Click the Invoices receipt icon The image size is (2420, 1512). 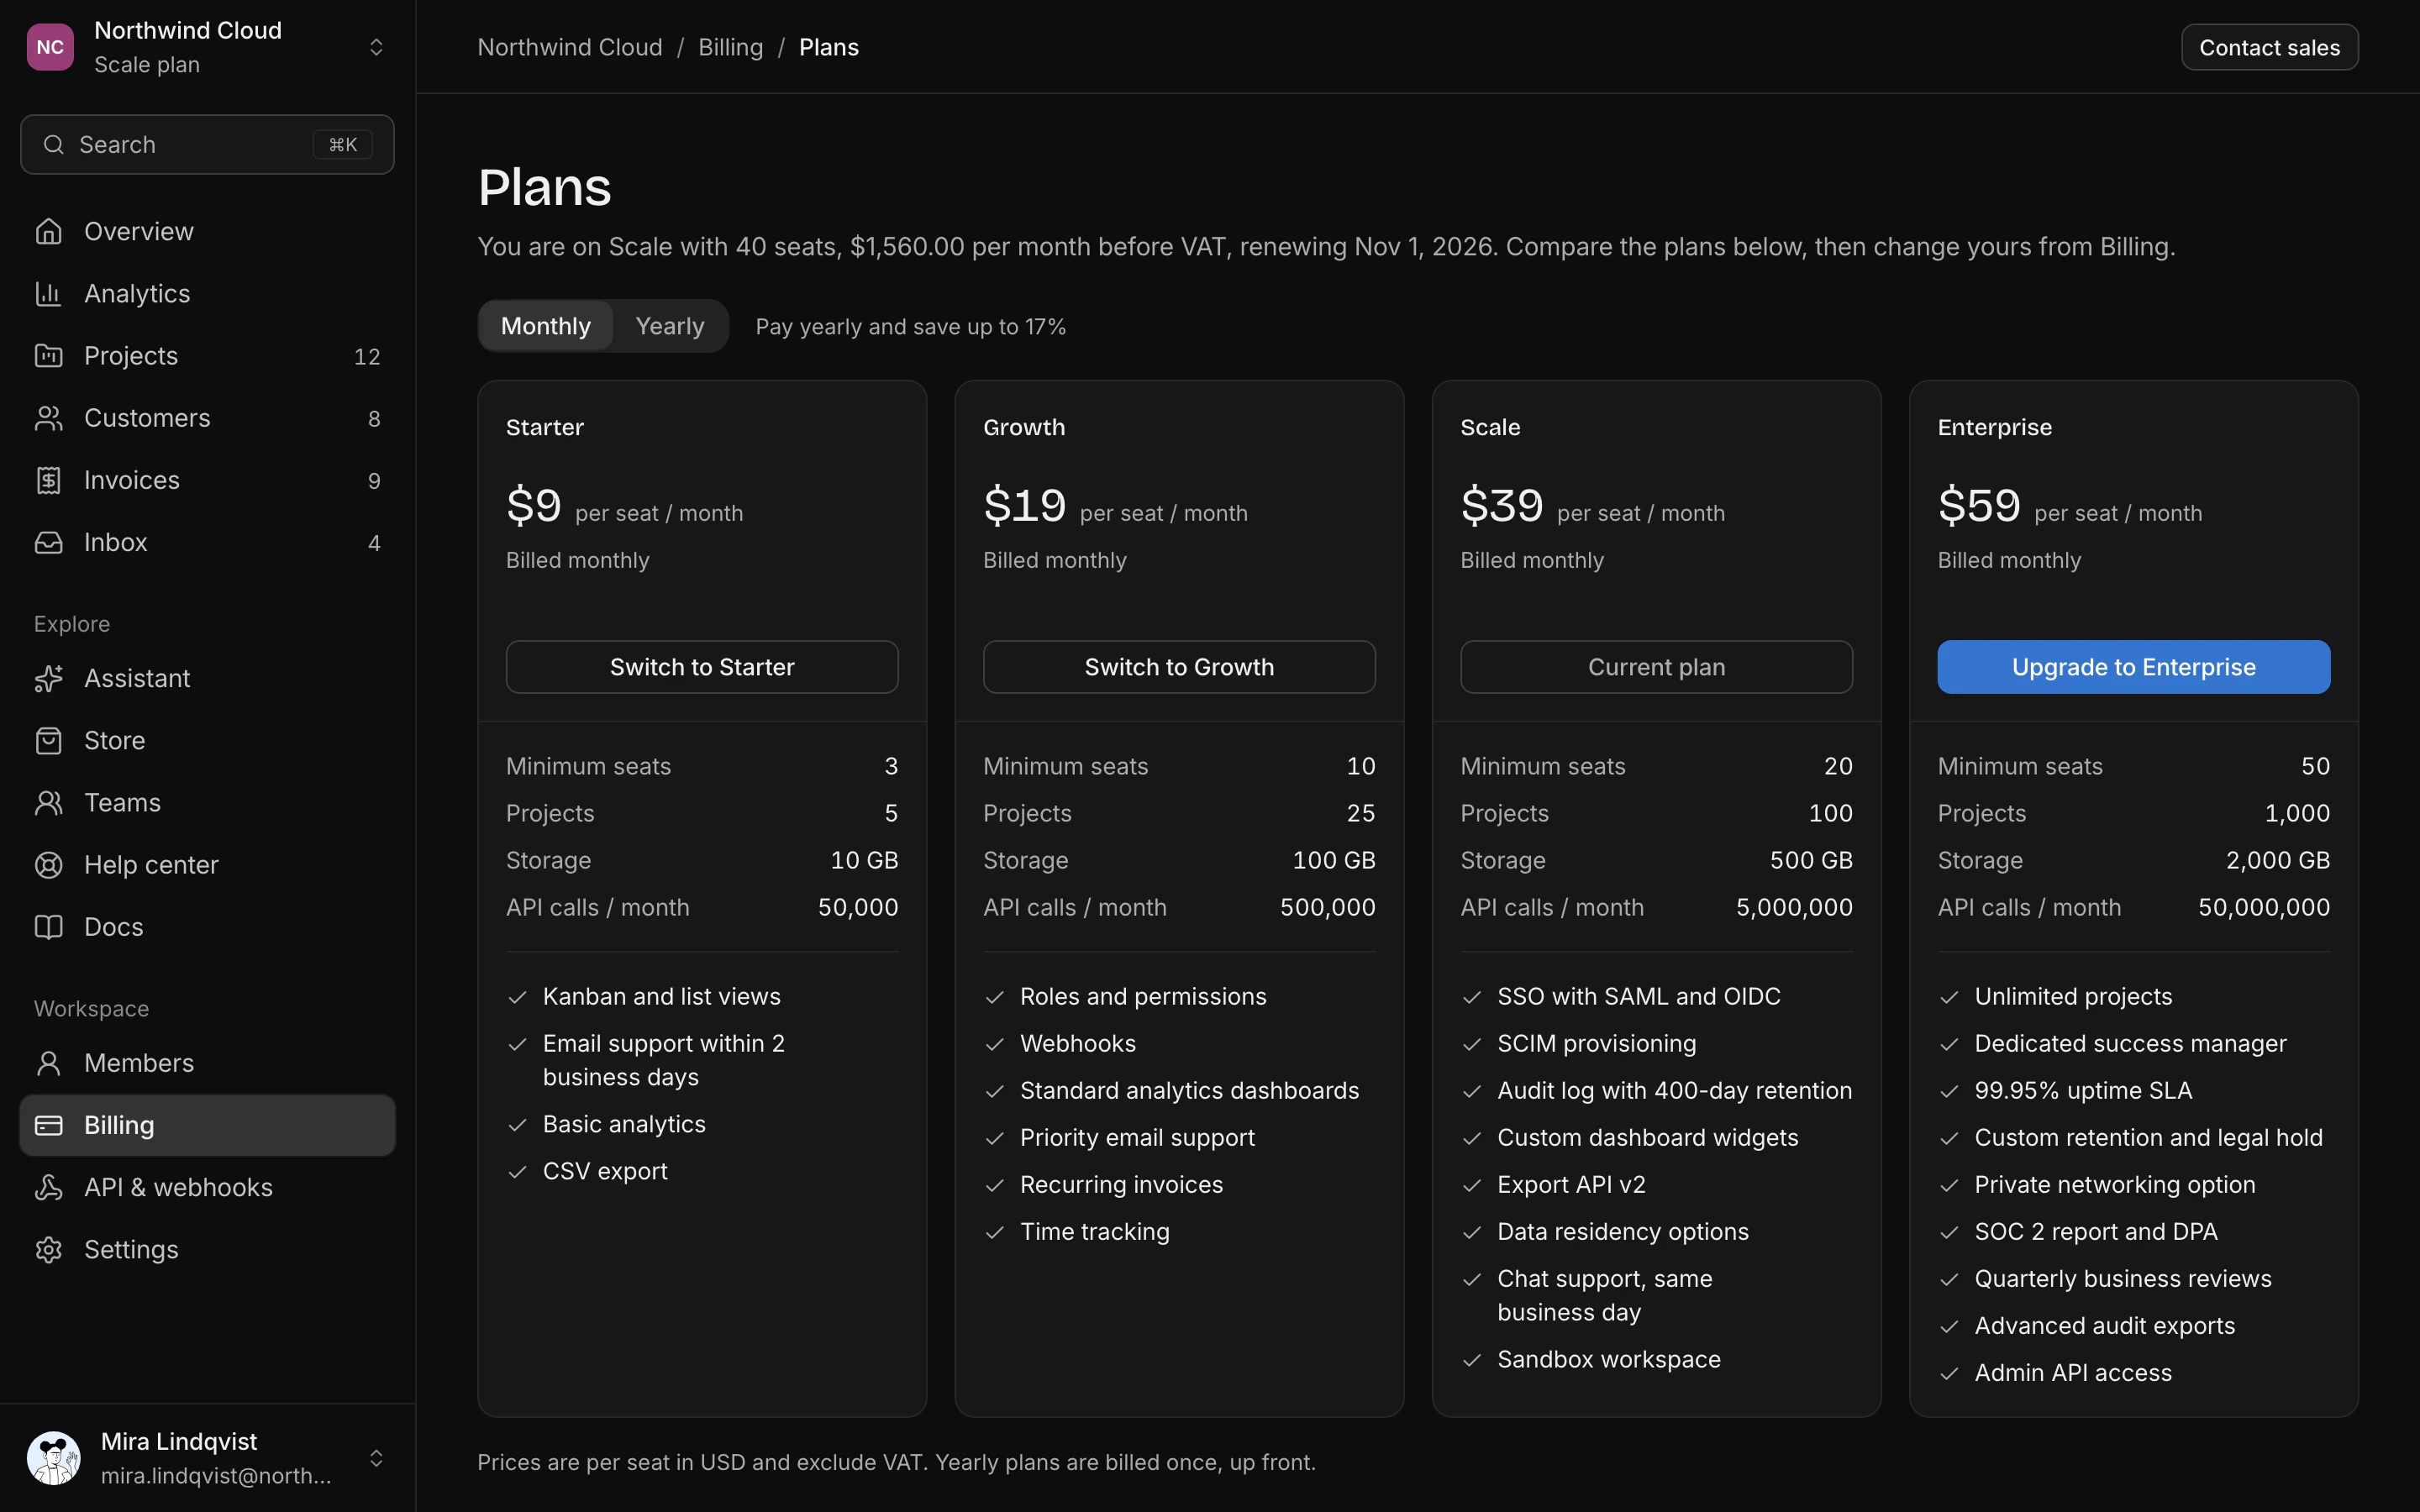coord(49,480)
